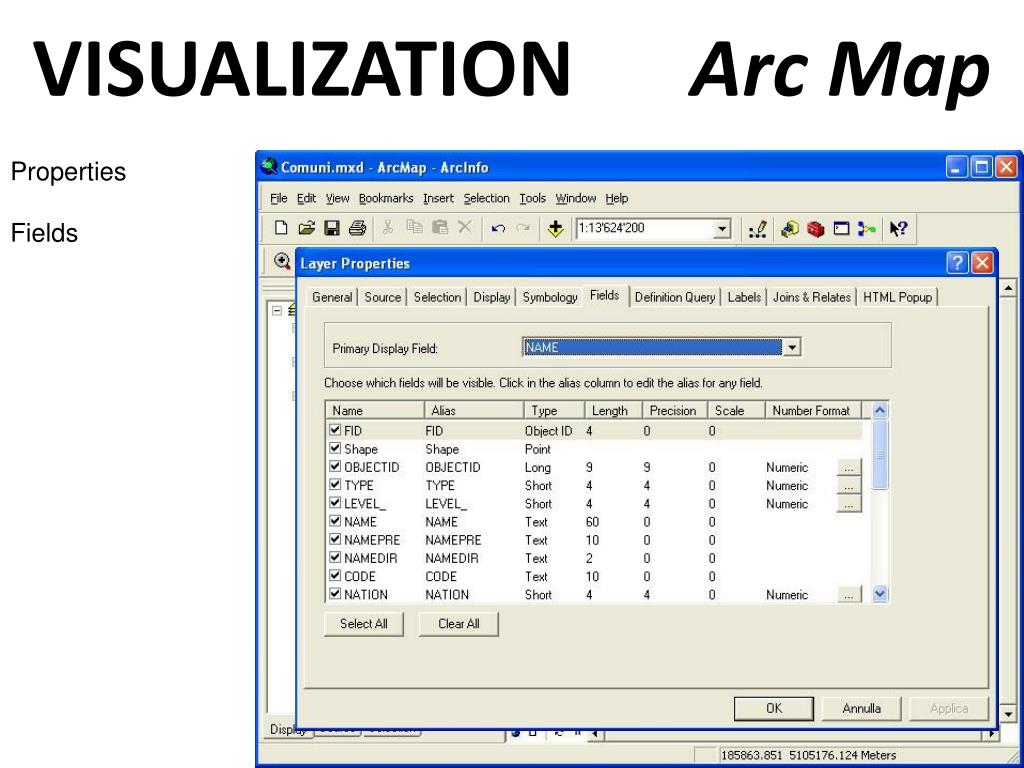Toggle the NAMEDIR field checkbox
Viewport: 1024px width, 768px height.
tap(335, 558)
